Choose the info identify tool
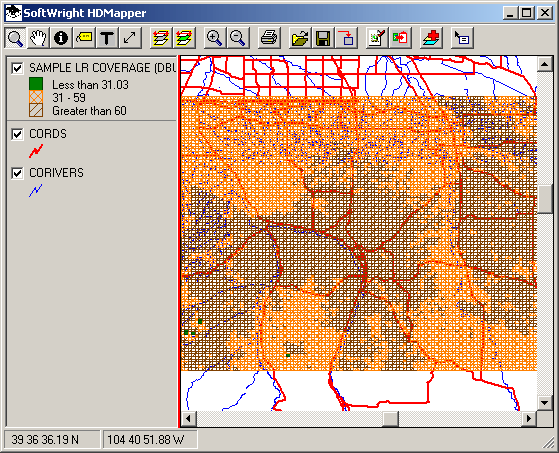Screen dimensions: 559x453 point(61,38)
